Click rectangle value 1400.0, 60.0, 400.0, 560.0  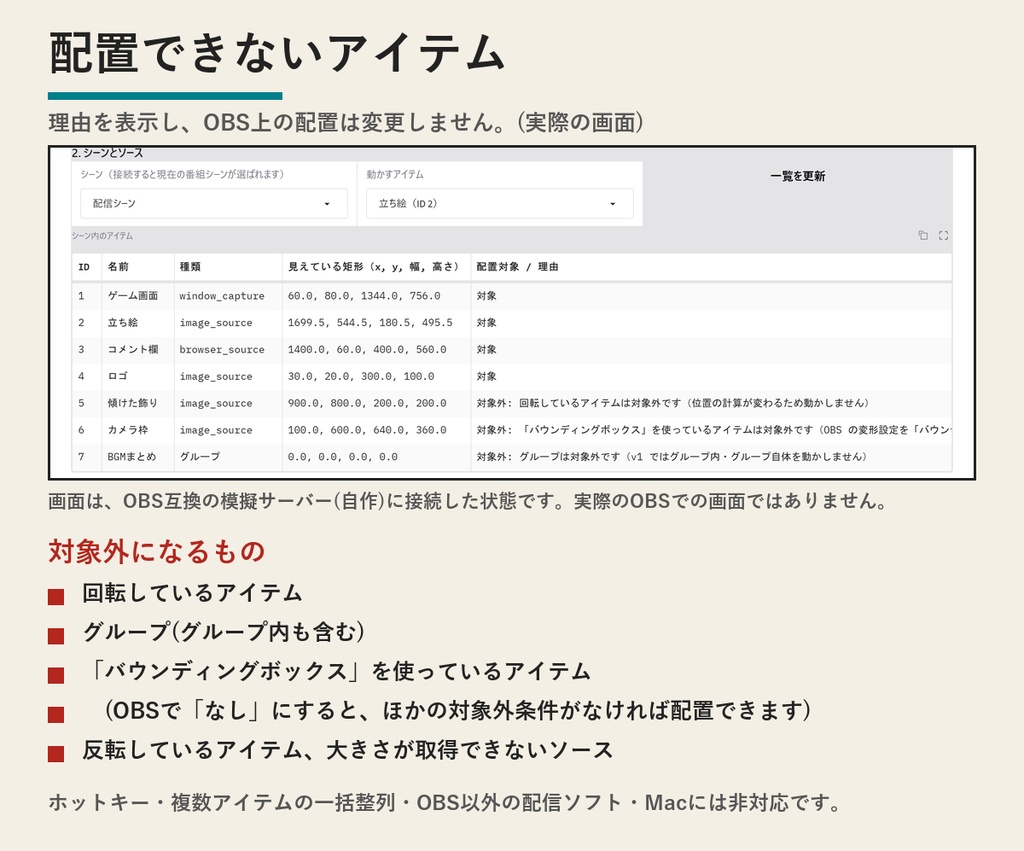376,349
